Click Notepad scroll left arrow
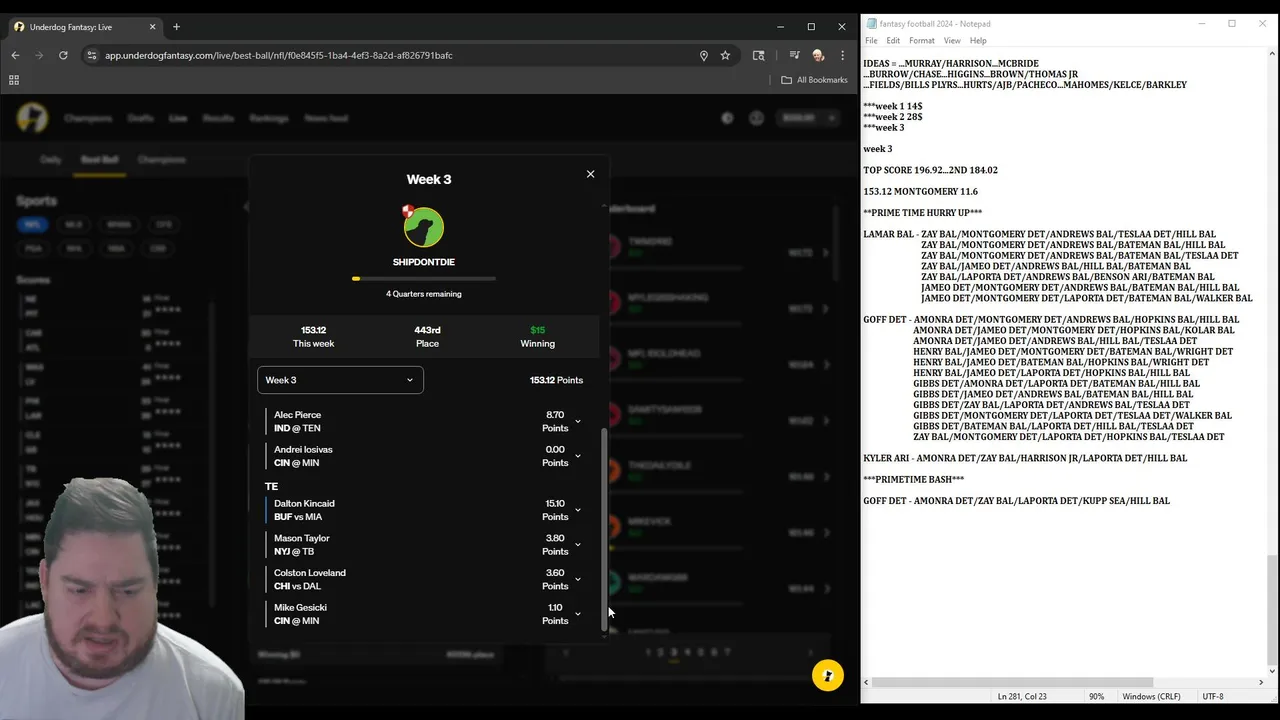This screenshot has width=1280, height=720. [867, 683]
